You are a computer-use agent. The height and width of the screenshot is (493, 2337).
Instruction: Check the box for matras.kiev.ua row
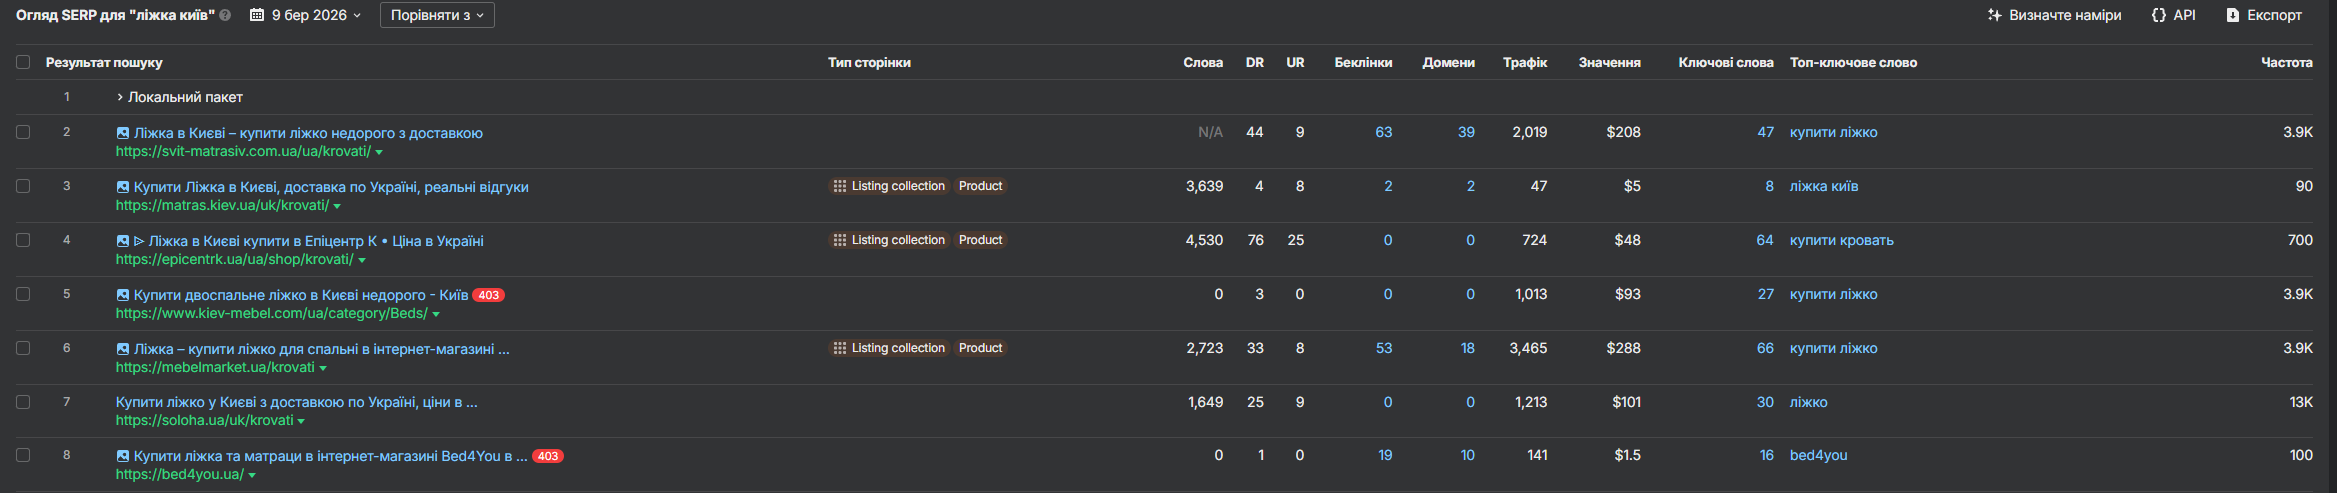(x=23, y=186)
